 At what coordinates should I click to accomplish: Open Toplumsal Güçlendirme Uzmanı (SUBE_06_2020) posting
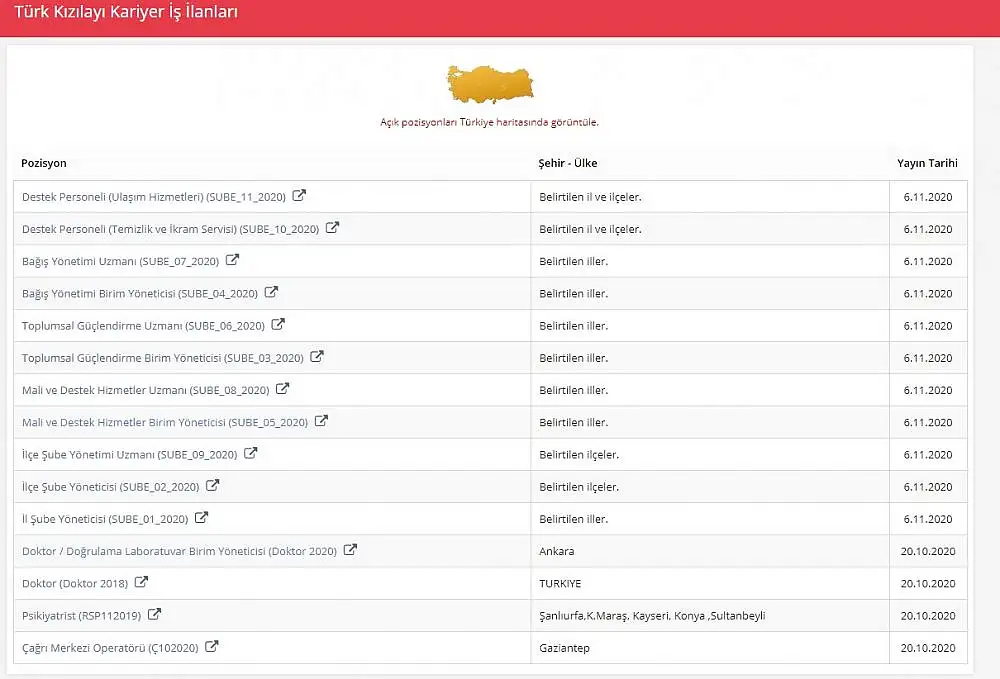coord(143,326)
